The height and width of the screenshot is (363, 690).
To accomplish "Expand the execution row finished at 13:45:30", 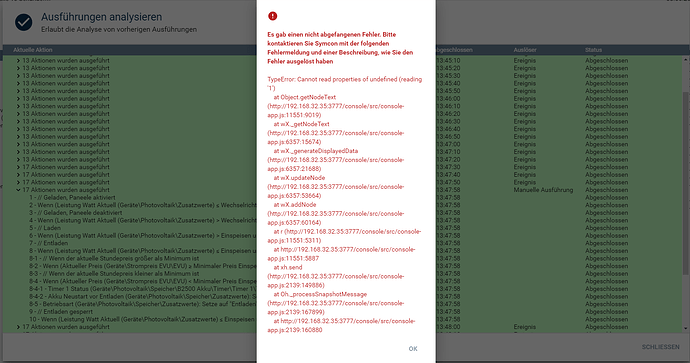I will coord(18,76).
